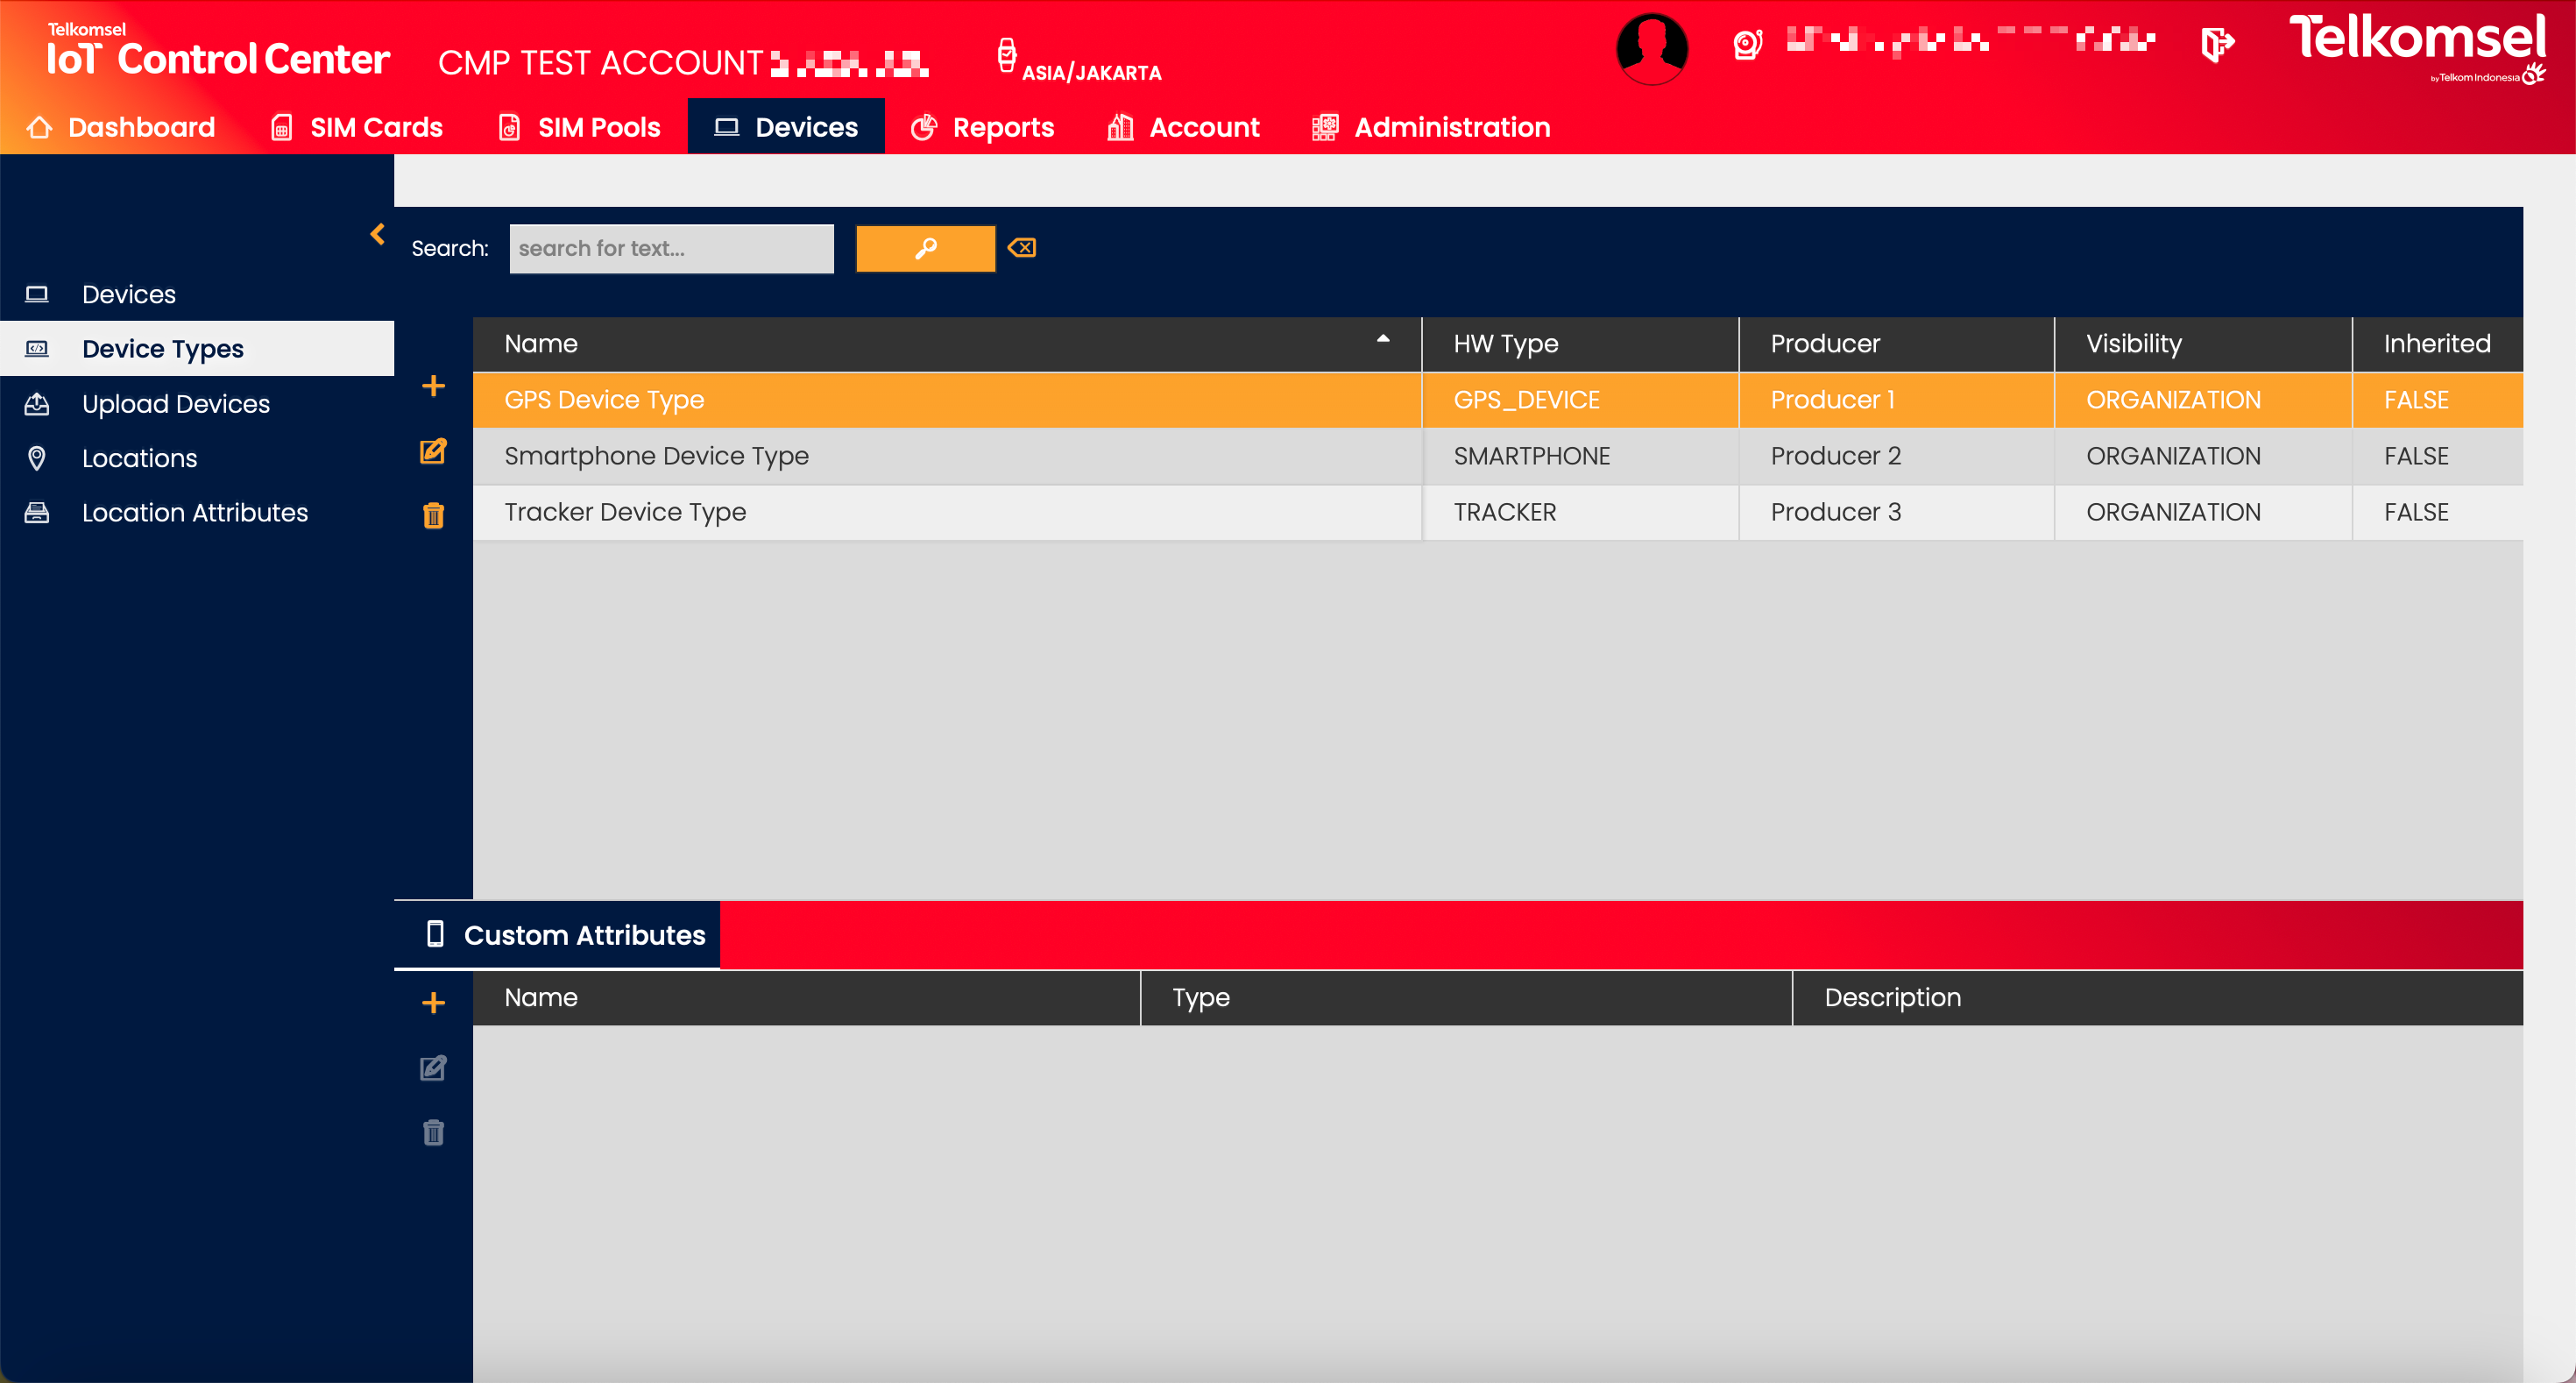Add a custom attribute with plus icon
Viewport: 2576px width, 1383px height.
point(433,1003)
